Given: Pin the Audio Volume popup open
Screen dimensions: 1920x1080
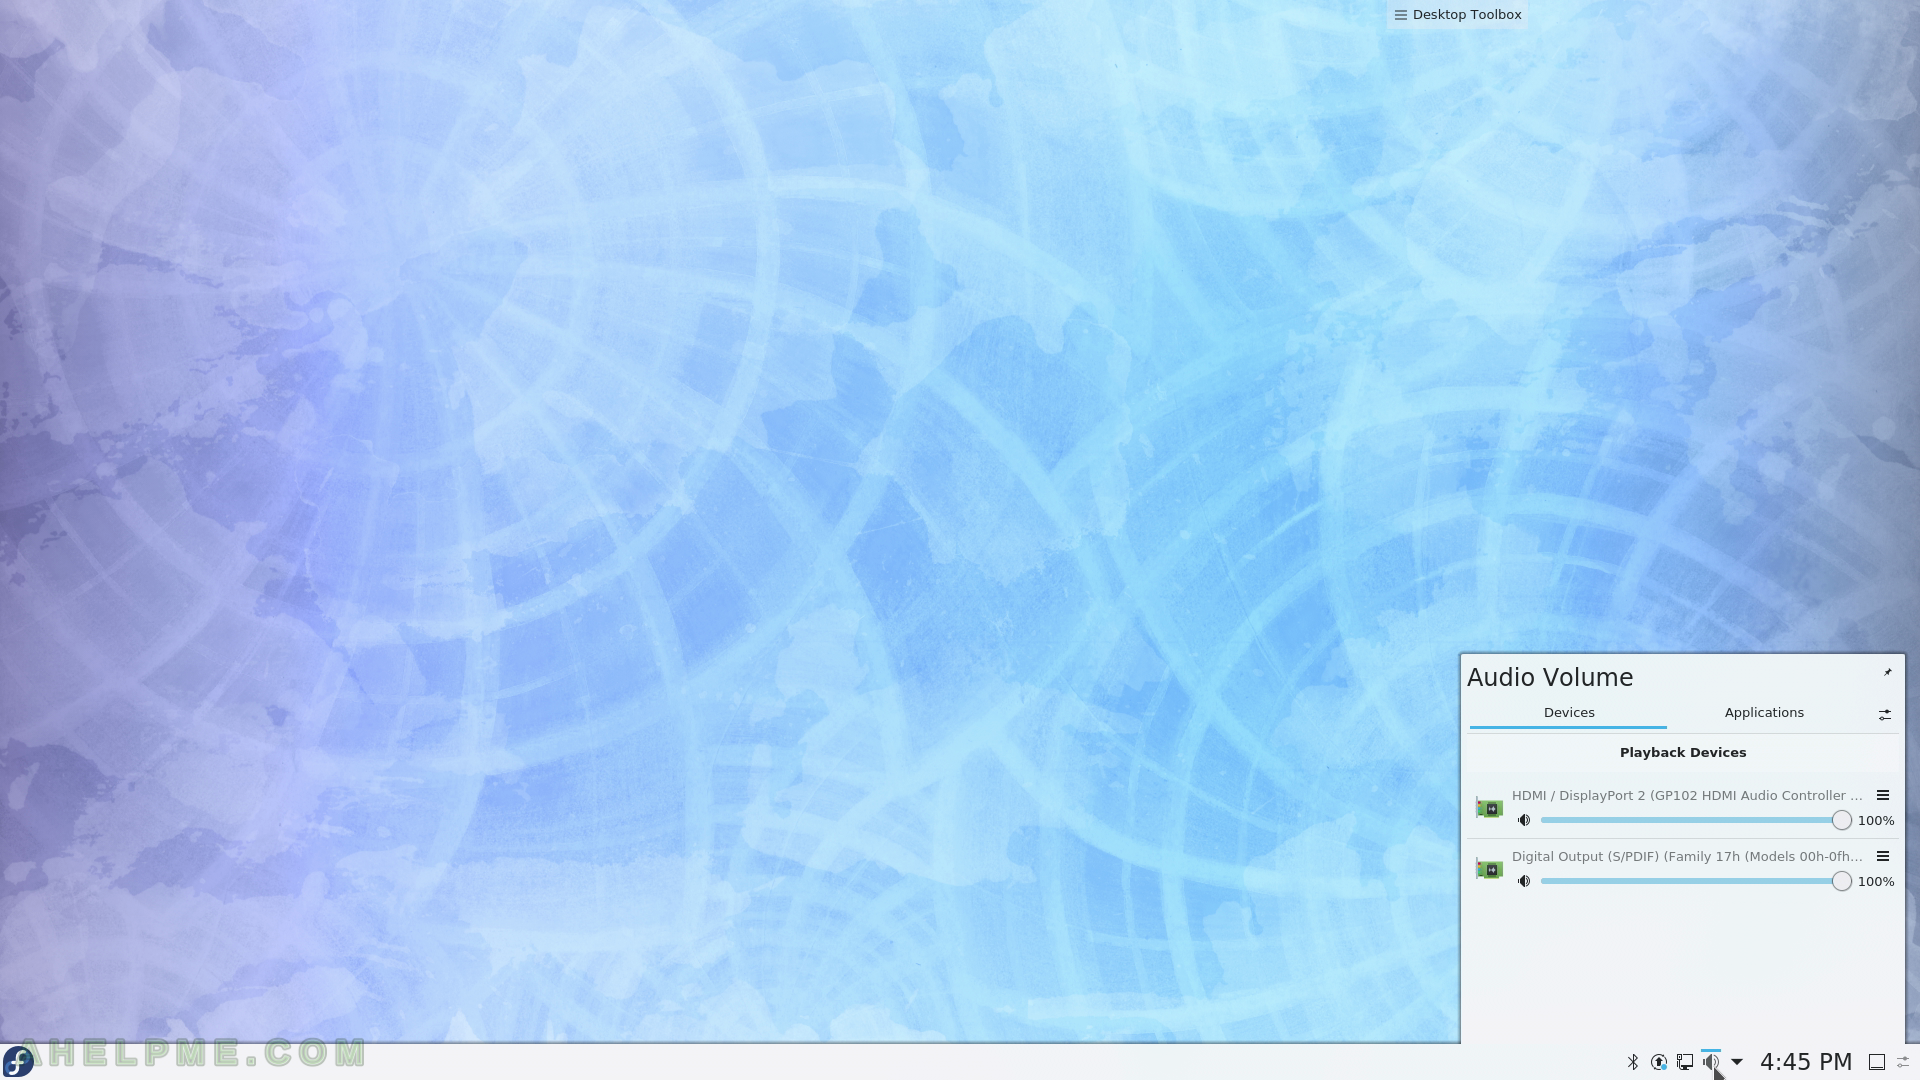Looking at the screenshot, I should pos(1888,672).
